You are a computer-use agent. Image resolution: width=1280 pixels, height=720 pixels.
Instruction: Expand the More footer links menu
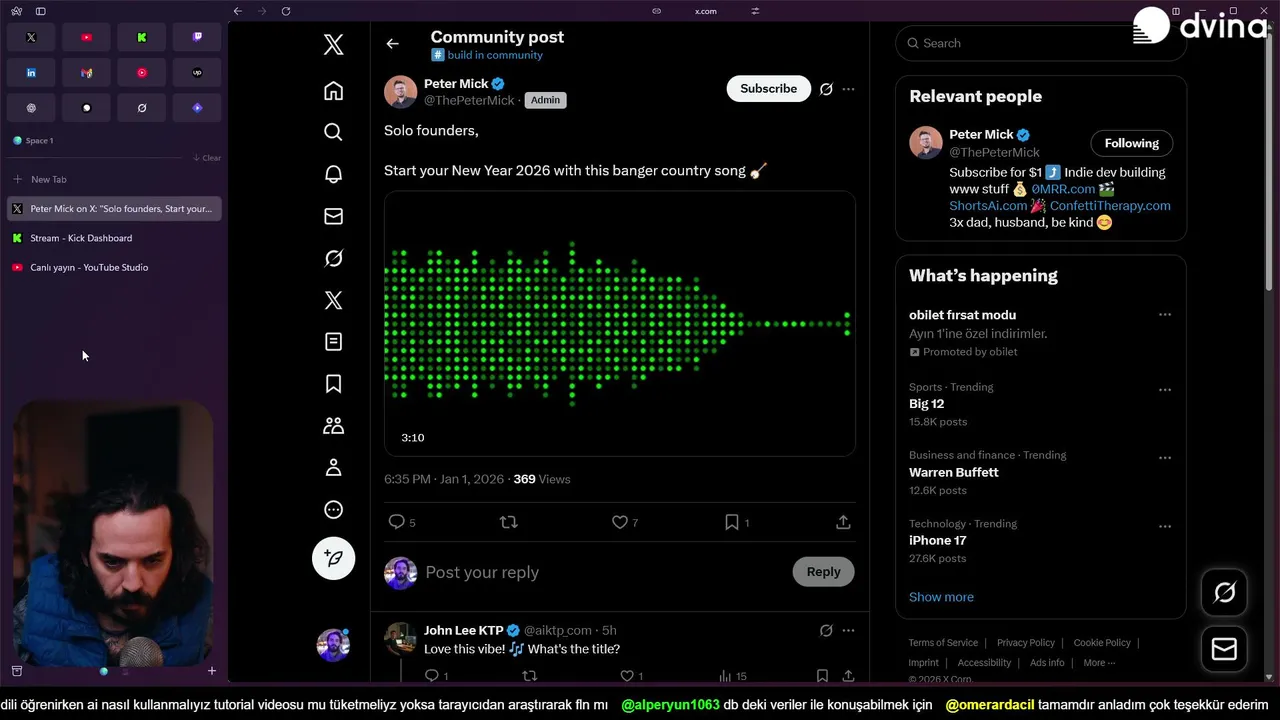1099,663
